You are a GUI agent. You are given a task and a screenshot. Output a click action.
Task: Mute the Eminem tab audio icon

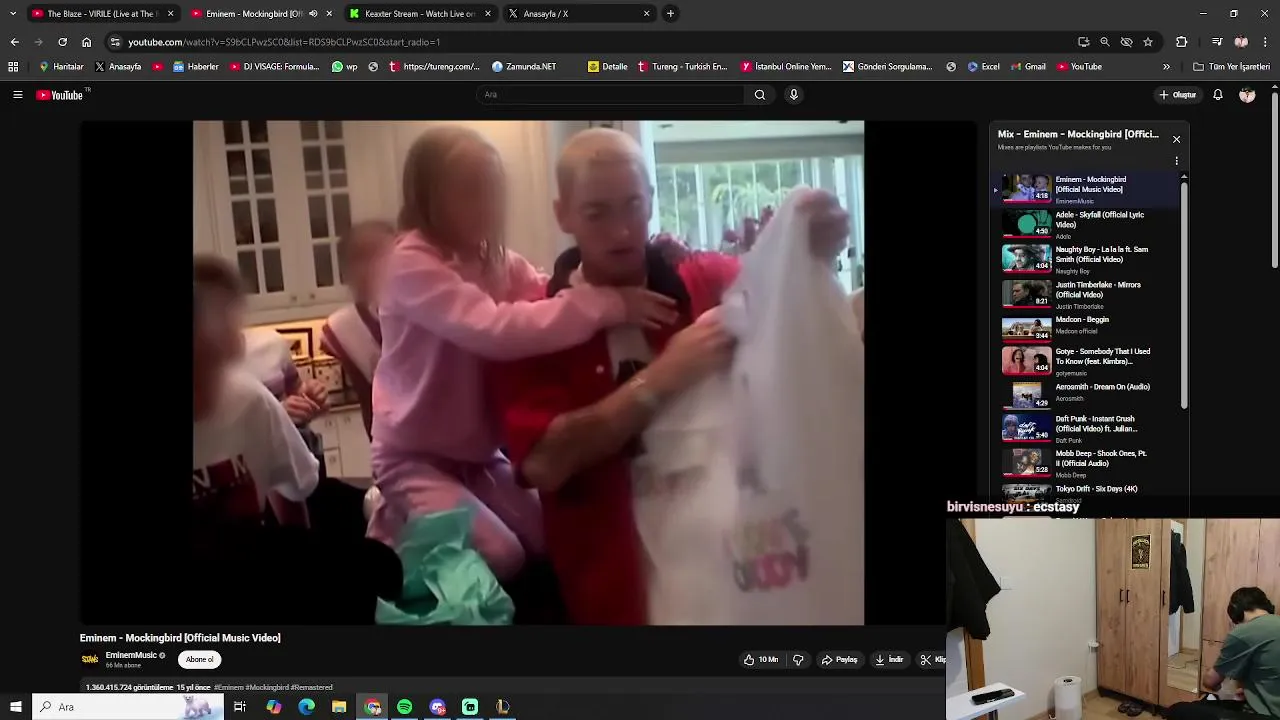(x=313, y=14)
